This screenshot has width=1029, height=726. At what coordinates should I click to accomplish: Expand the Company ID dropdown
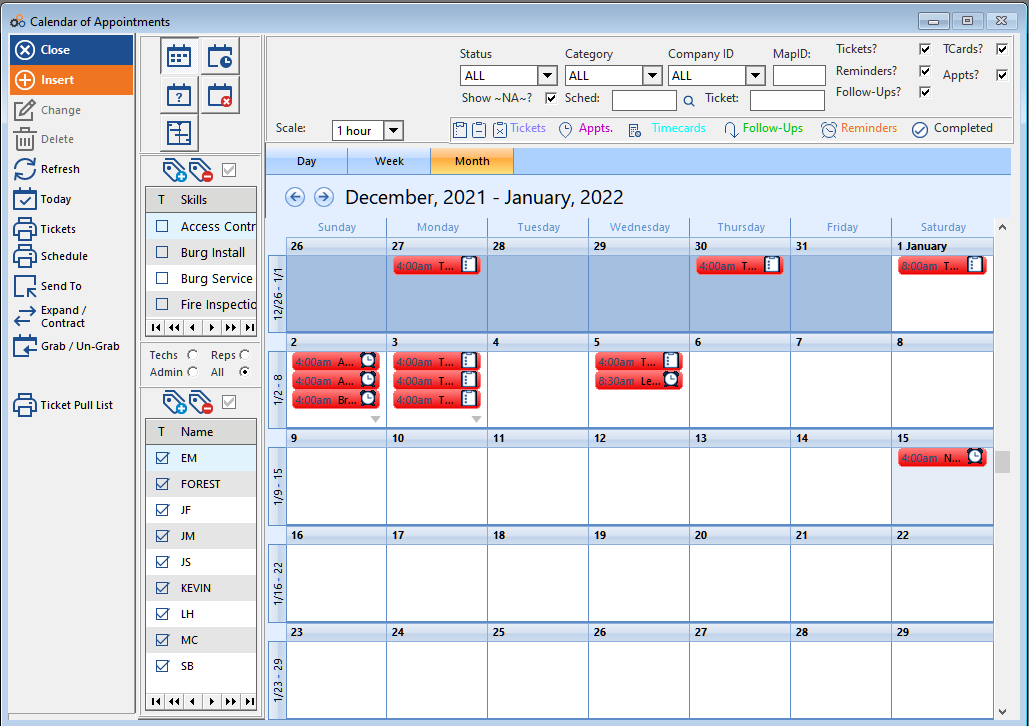point(755,76)
